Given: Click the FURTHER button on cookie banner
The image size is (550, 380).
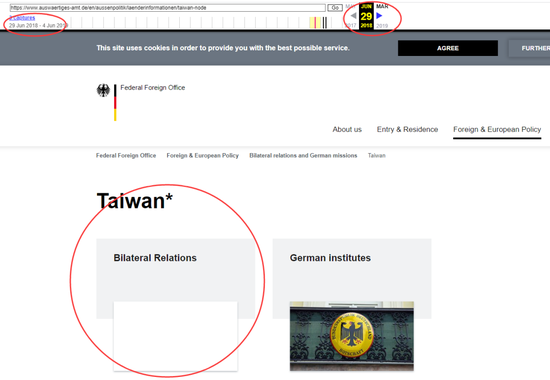Looking at the screenshot, I should tap(529, 48).
